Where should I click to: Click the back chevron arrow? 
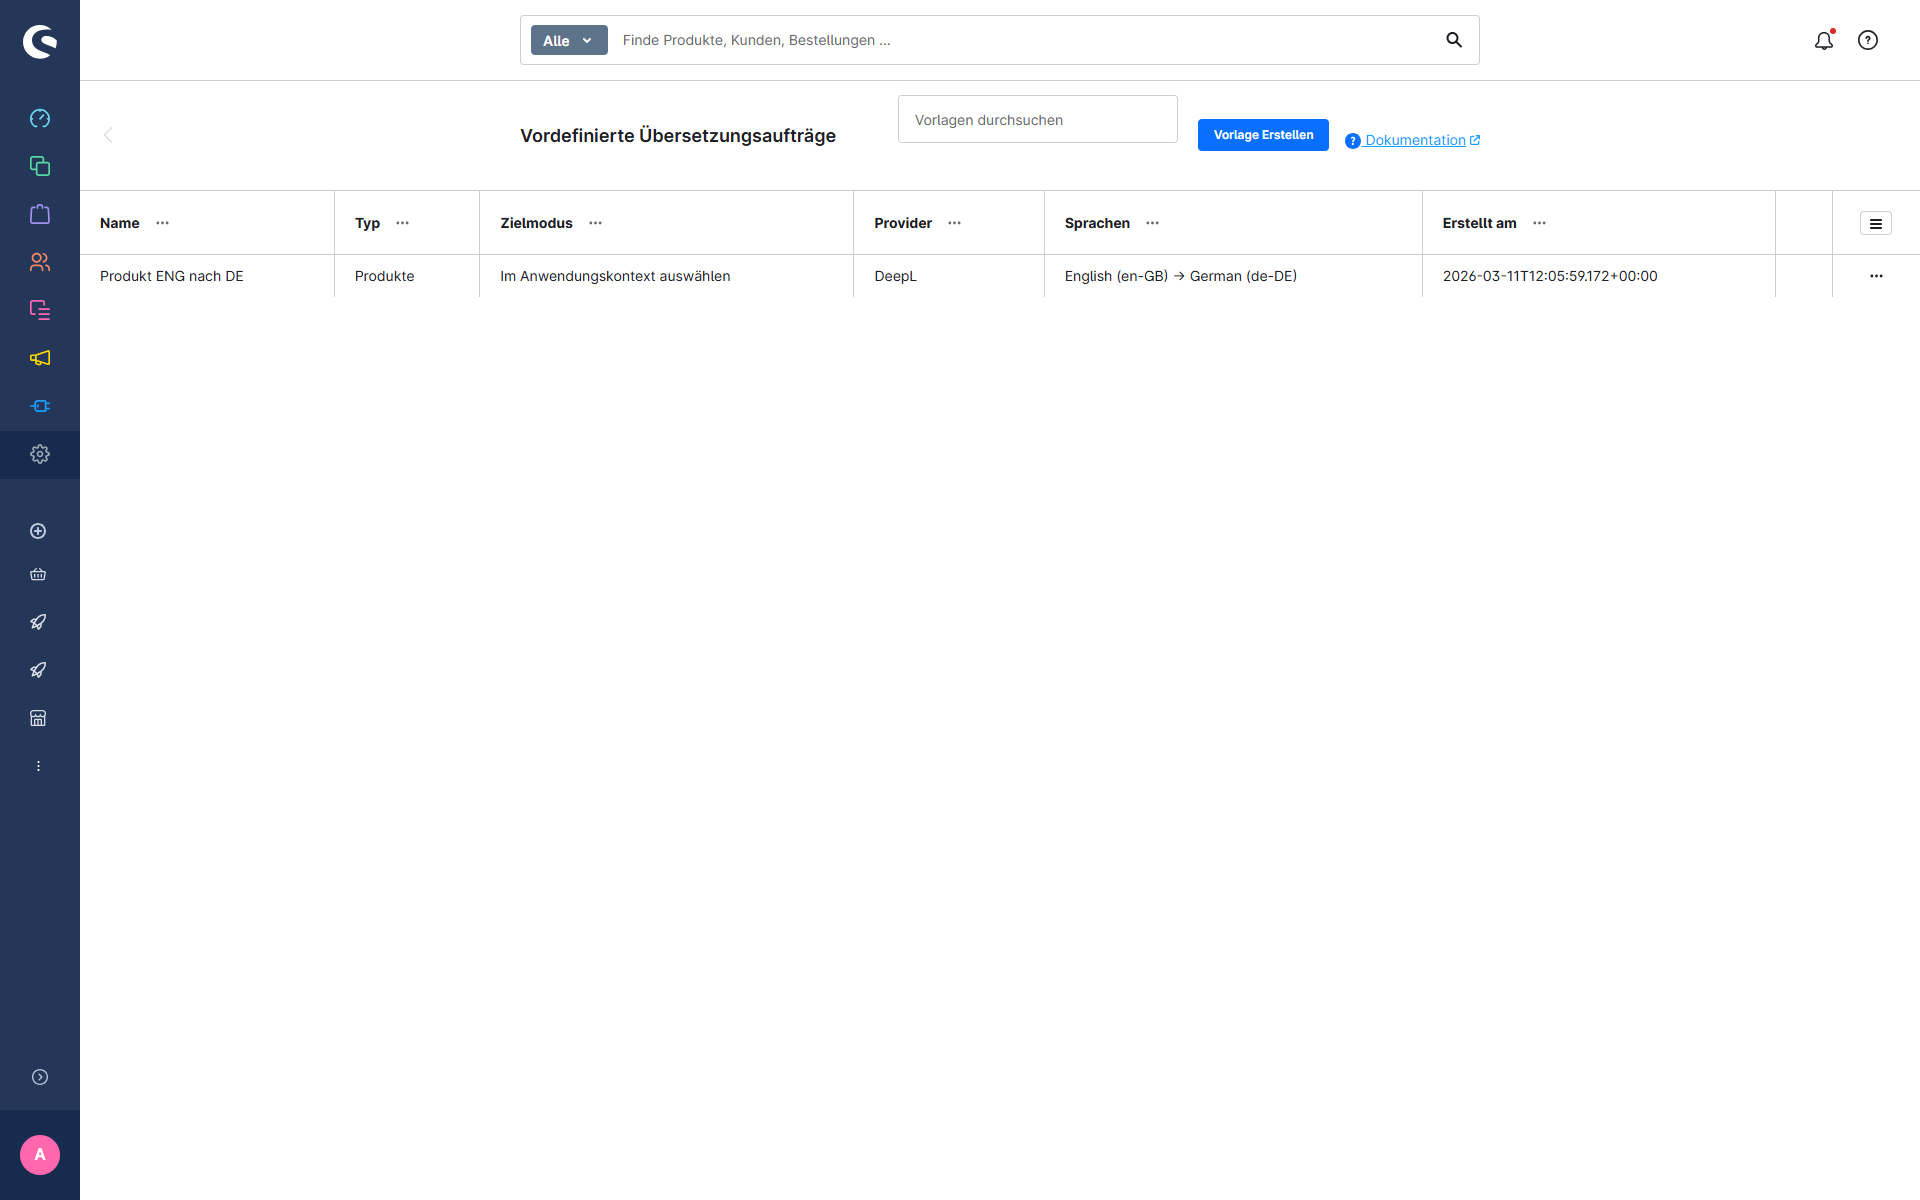(x=108, y=135)
